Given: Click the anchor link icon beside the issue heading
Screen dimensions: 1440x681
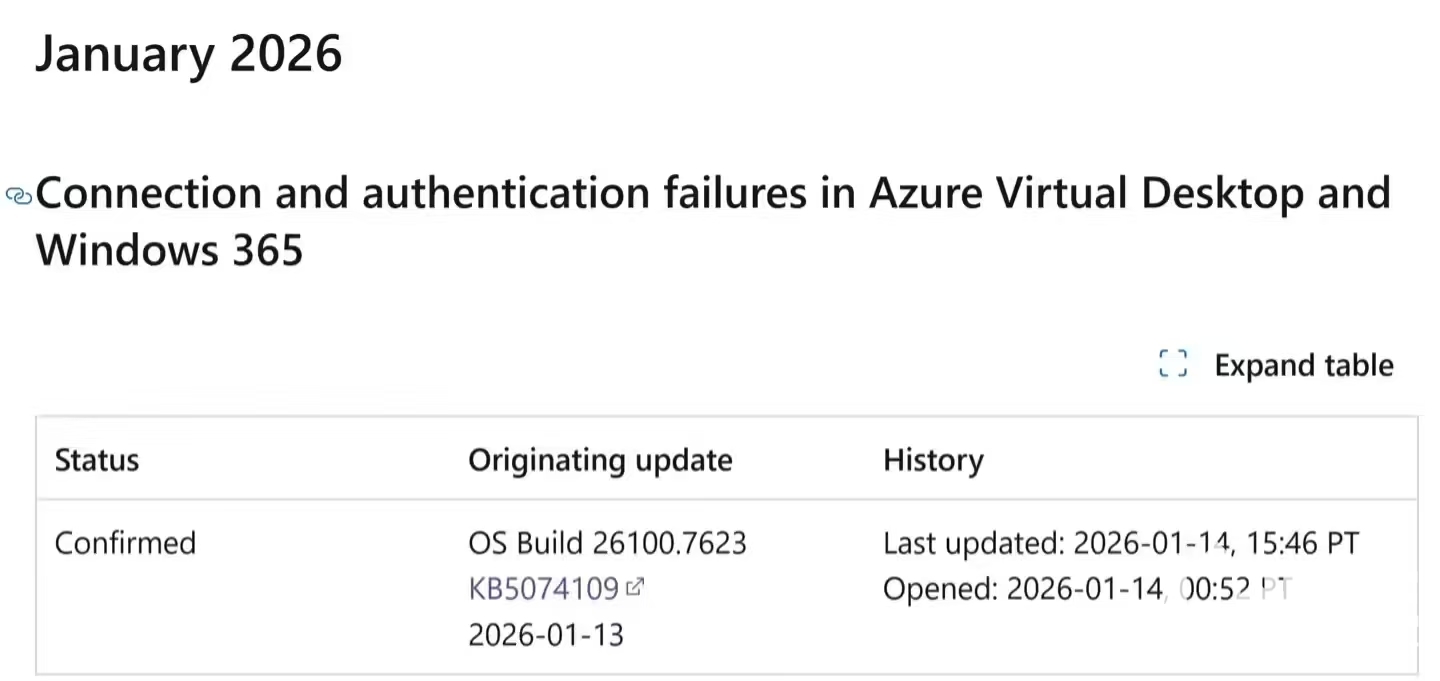Looking at the screenshot, I should click(18, 195).
